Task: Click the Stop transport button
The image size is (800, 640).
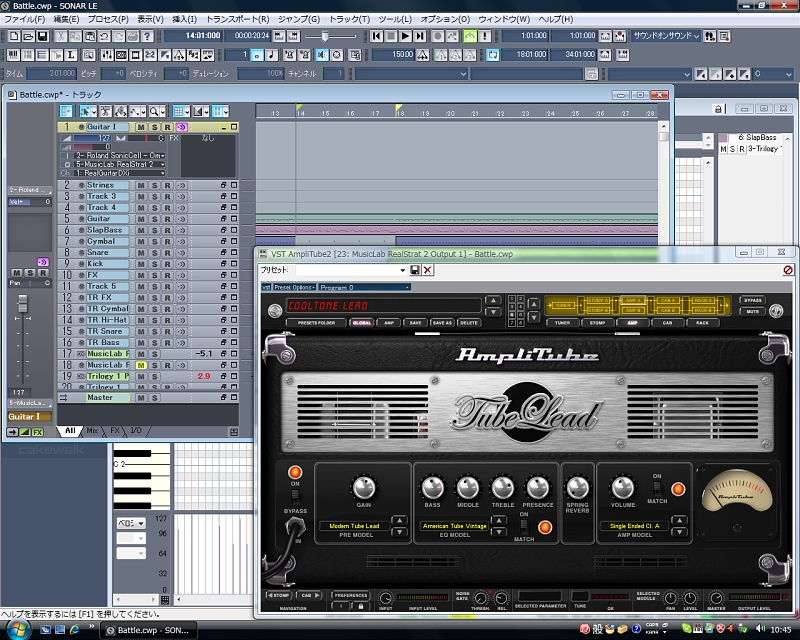Action: 391,36
